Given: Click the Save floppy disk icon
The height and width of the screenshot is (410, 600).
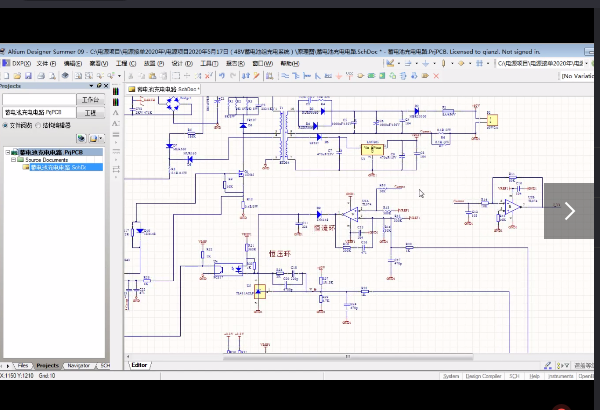Looking at the screenshot, I should pyautogui.click(x=28, y=76).
